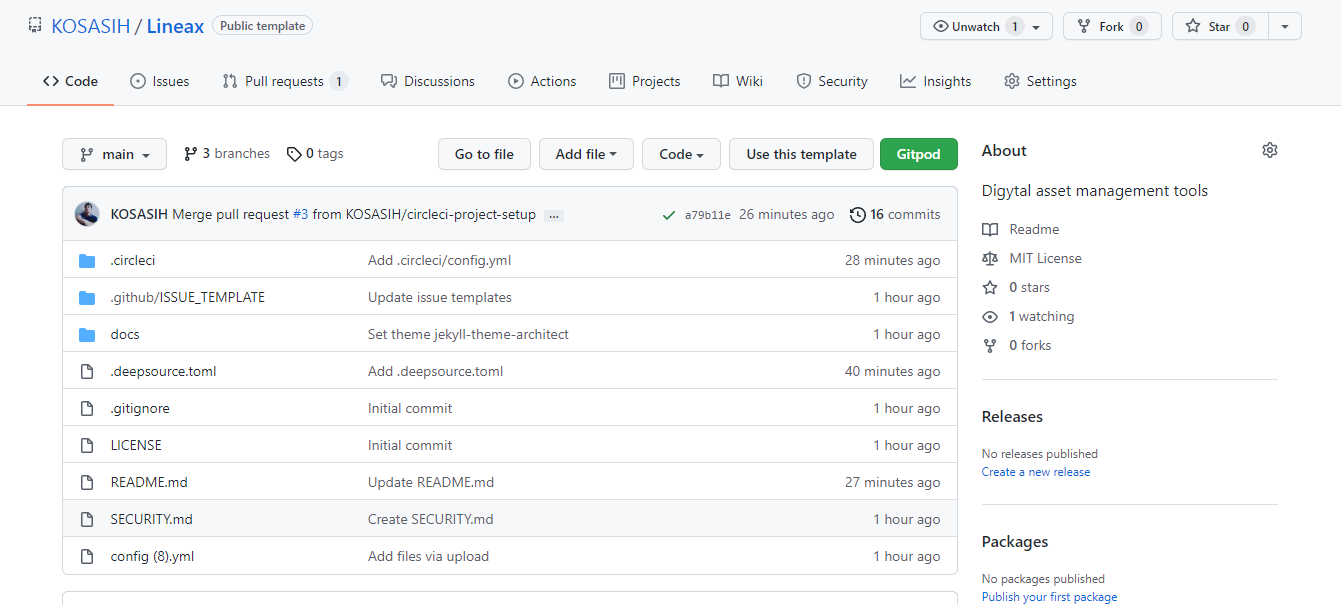Click the star icon beside 0 stars

point(990,287)
